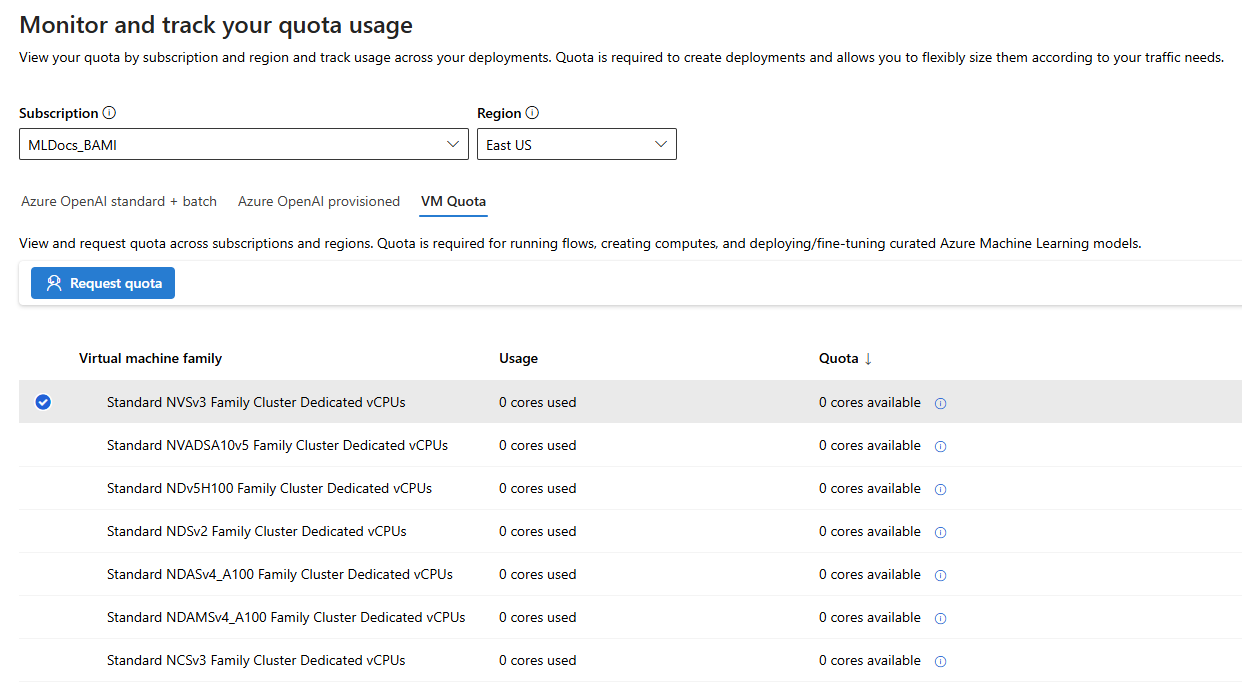1242x682 pixels.
Task: Click the quota info icon in NVSv3 row
Action: click(940, 403)
